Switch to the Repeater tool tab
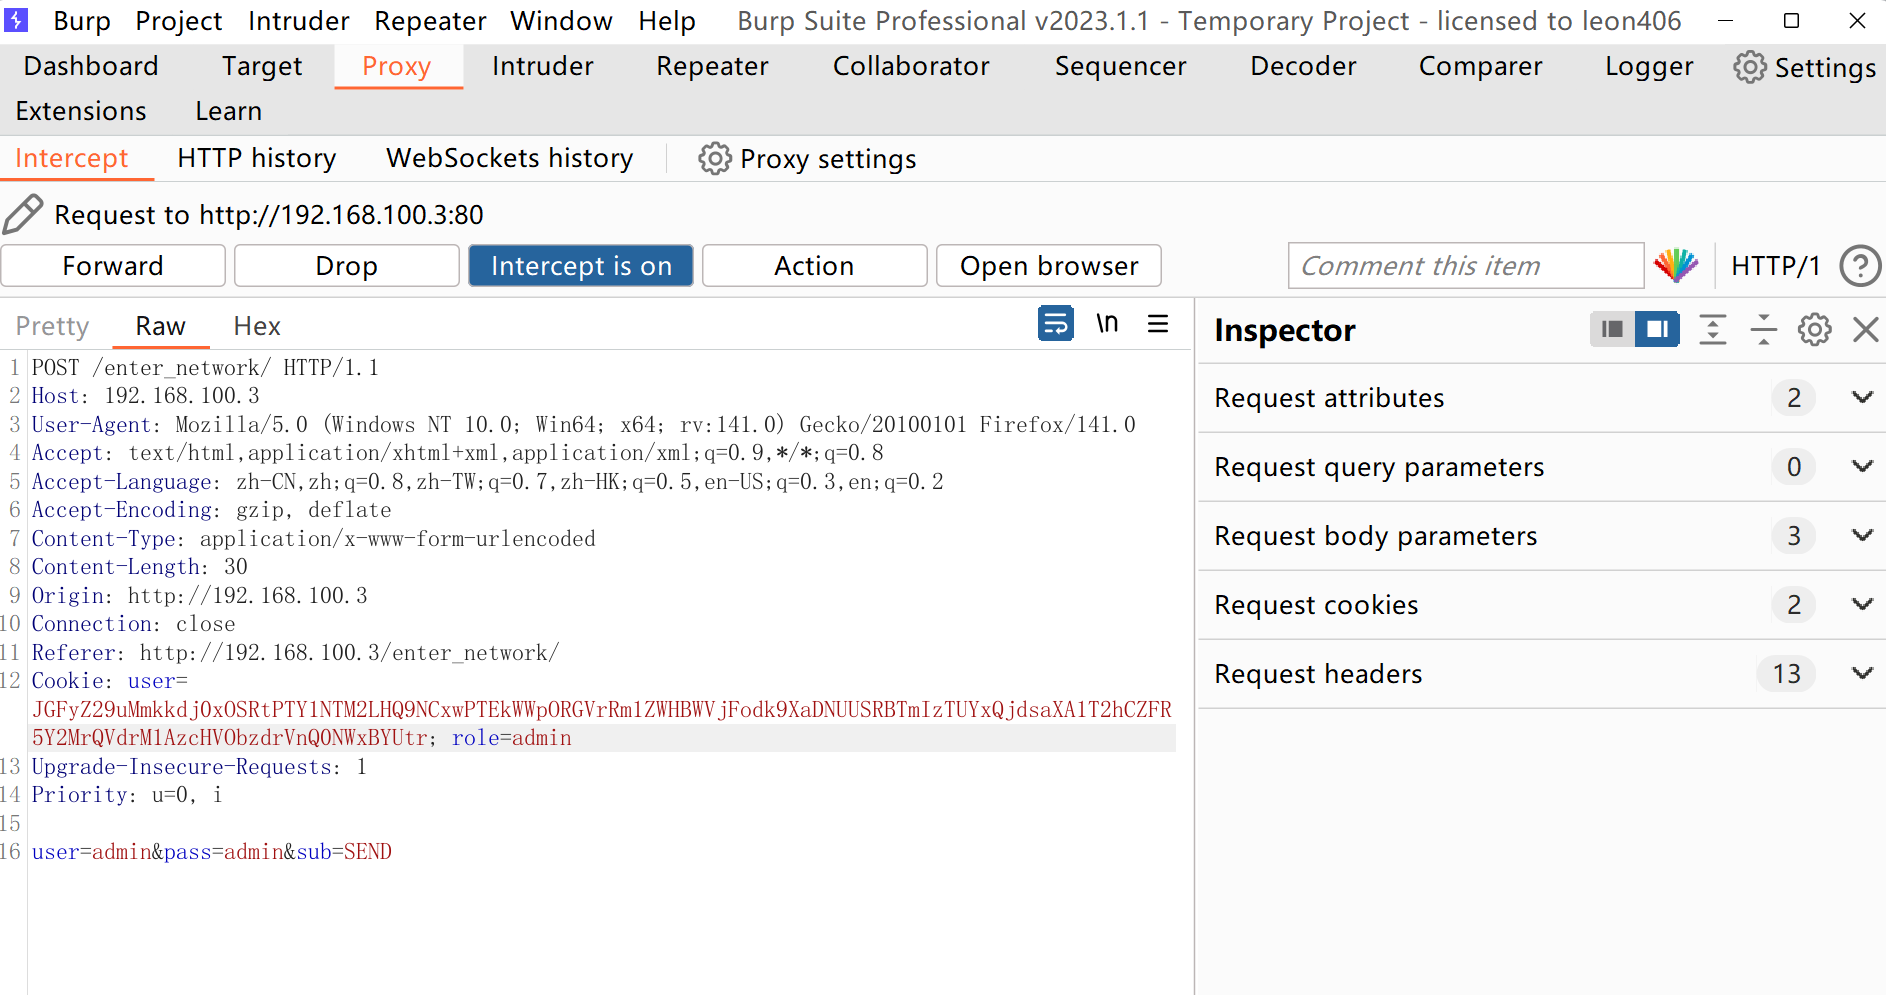The width and height of the screenshot is (1886, 995). click(x=713, y=66)
